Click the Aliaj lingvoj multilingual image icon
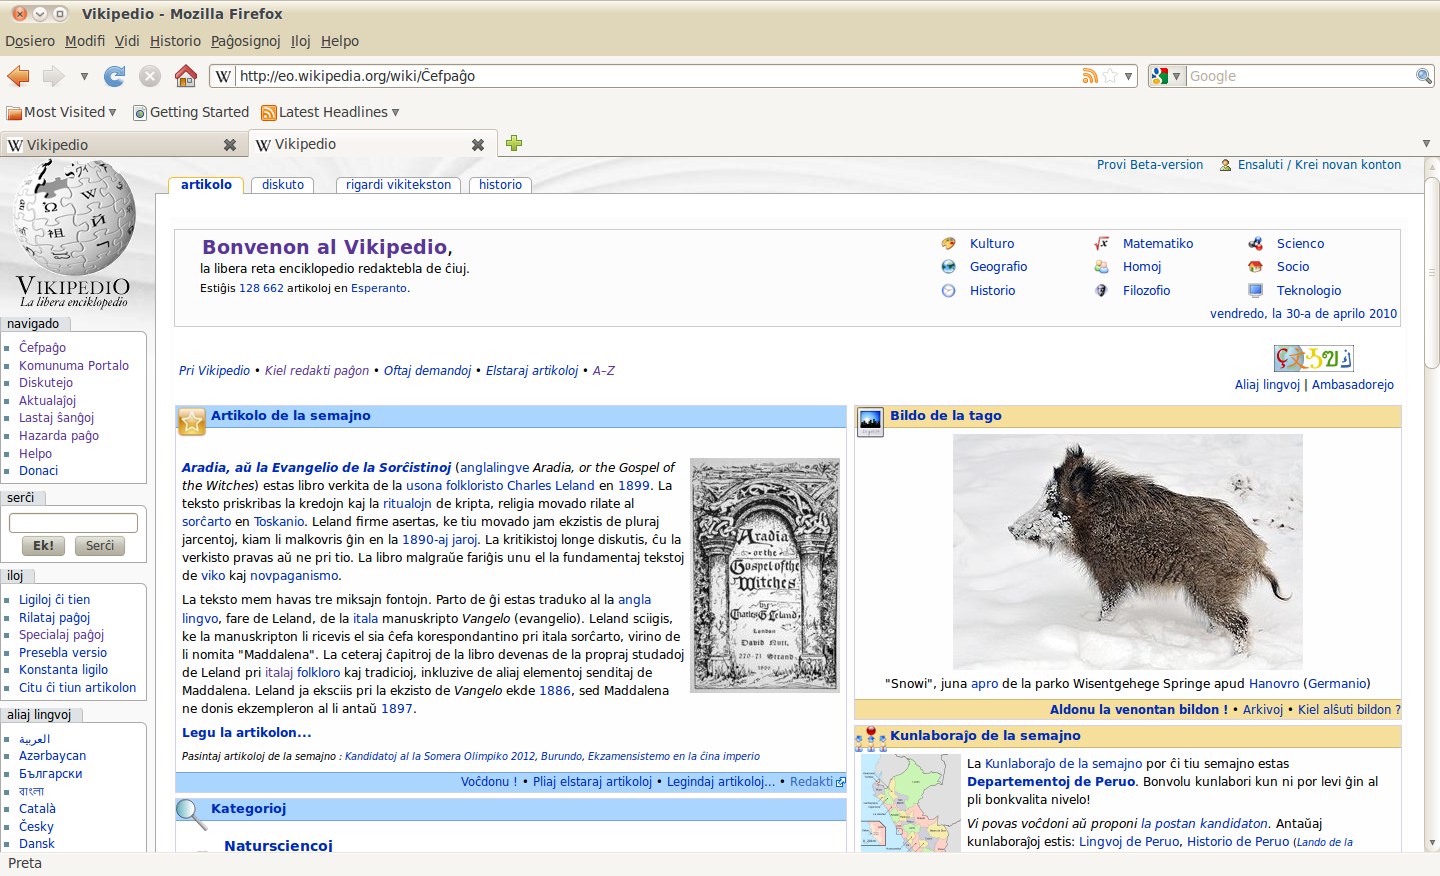This screenshot has height=876, width=1440. pyautogui.click(x=1313, y=358)
